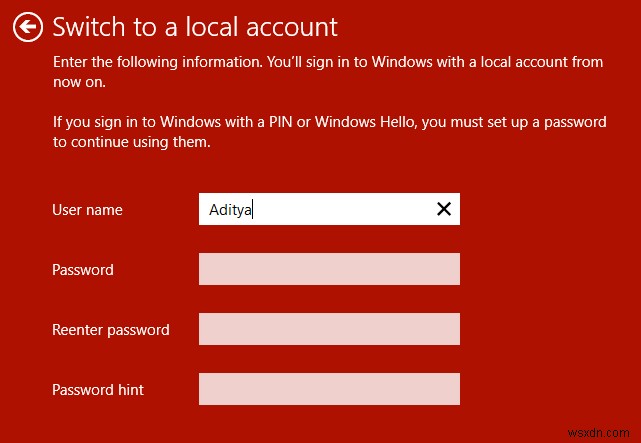The image size is (641, 443).
Task: Click into the Password field
Action: pos(329,269)
